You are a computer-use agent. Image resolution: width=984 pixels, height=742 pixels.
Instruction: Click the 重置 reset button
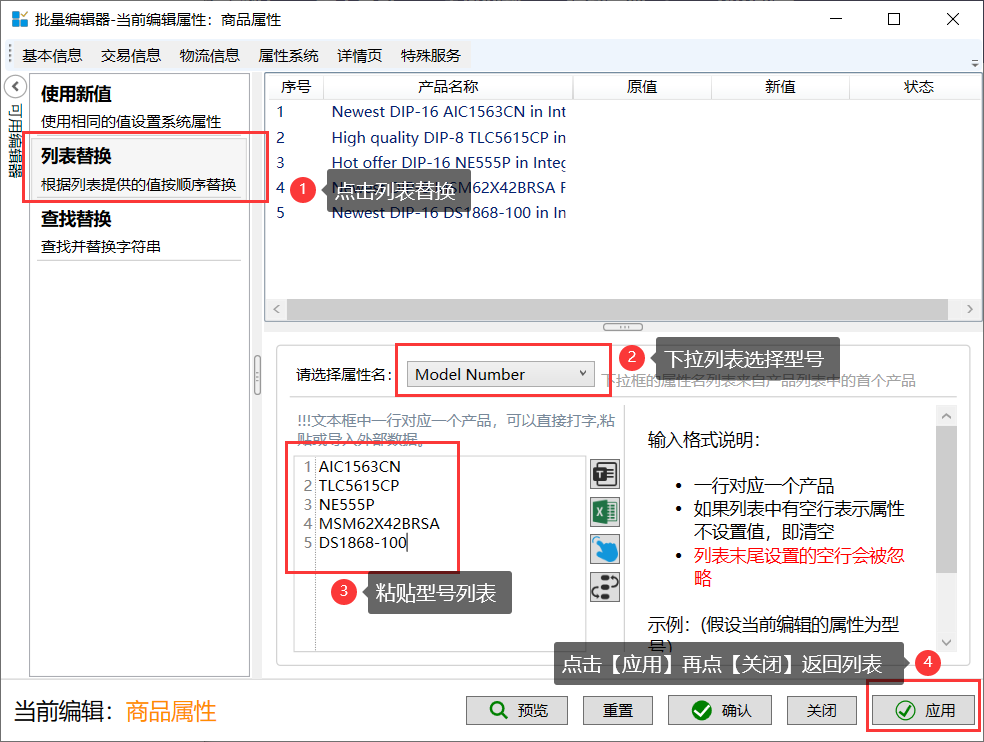tap(618, 710)
